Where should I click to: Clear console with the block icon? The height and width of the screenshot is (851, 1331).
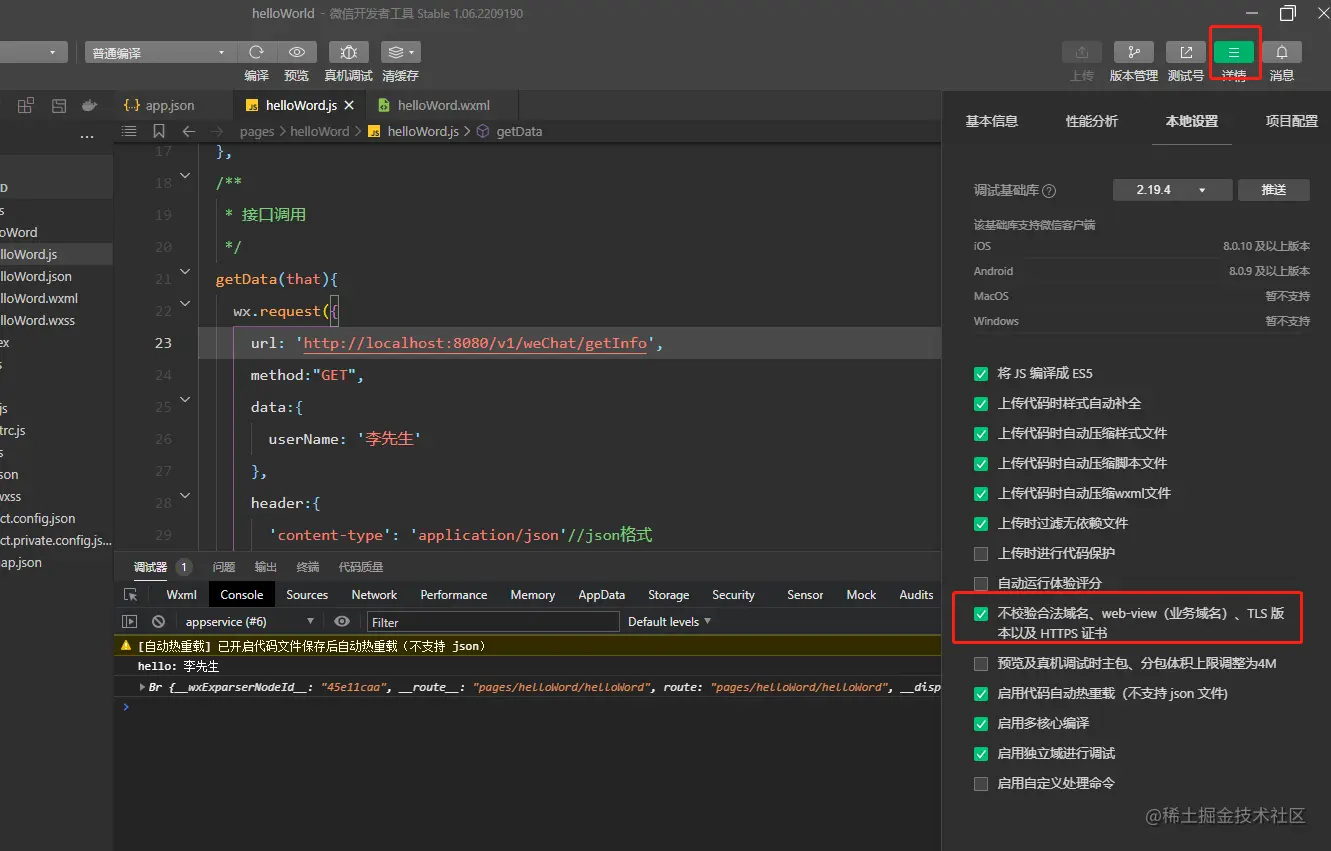coord(158,622)
